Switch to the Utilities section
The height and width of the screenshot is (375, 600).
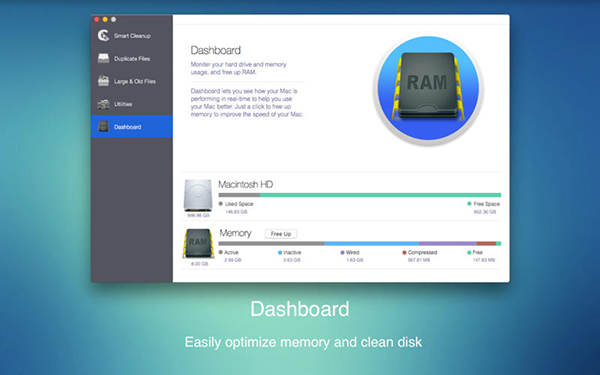pyautogui.click(x=132, y=104)
